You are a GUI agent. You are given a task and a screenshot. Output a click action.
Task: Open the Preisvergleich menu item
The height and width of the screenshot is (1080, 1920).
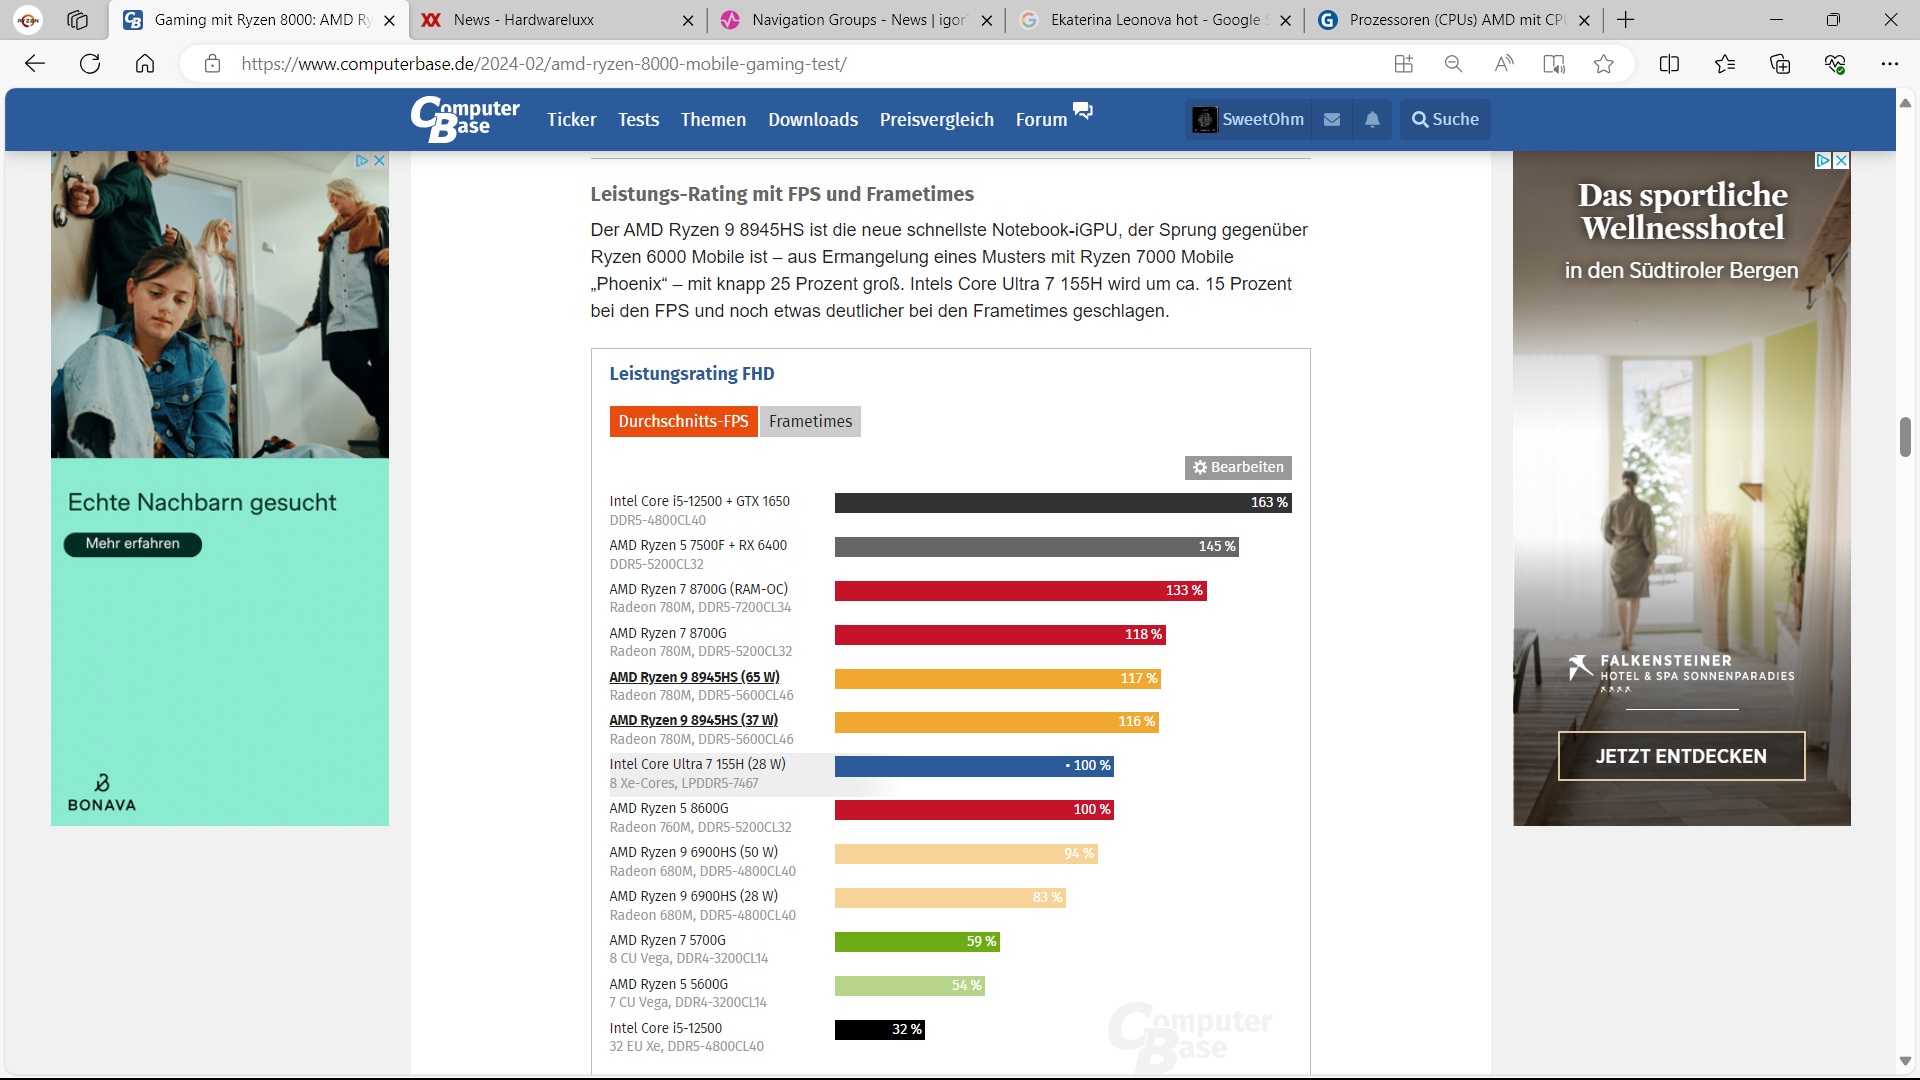point(936,119)
